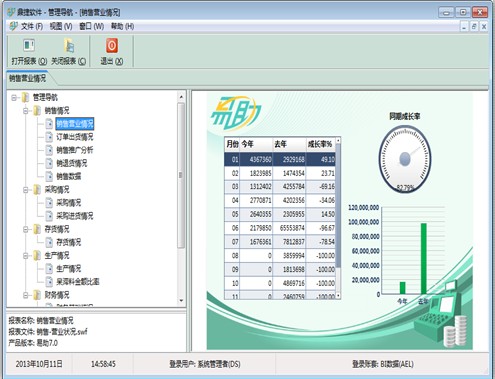Click the document icon beside 销售数据
This screenshot has height=379, width=495.
tap(49, 176)
